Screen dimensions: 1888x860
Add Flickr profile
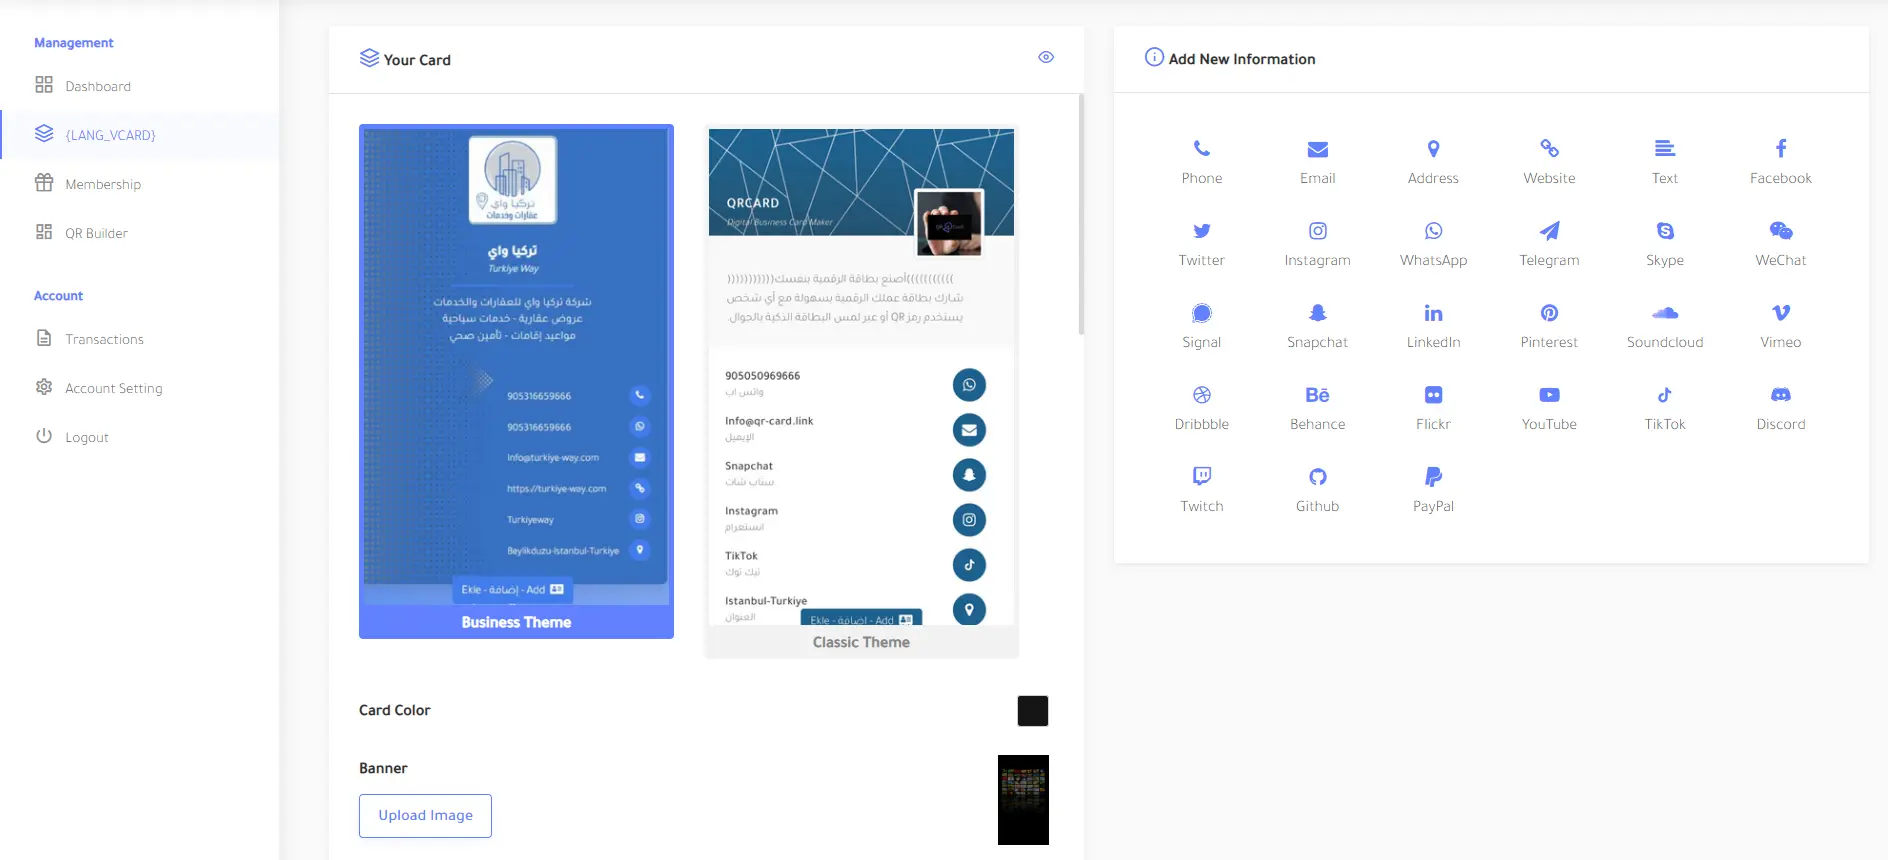pos(1433,408)
